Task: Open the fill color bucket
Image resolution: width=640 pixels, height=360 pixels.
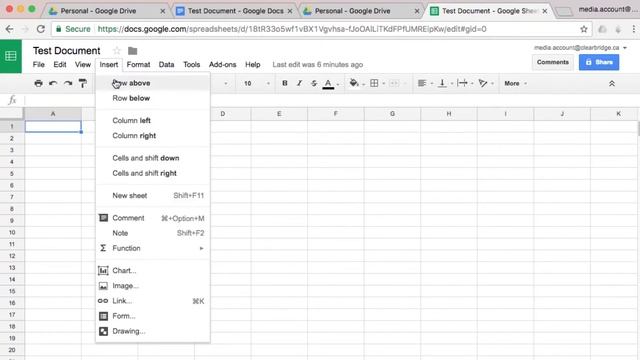Action: click(x=354, y=83)
